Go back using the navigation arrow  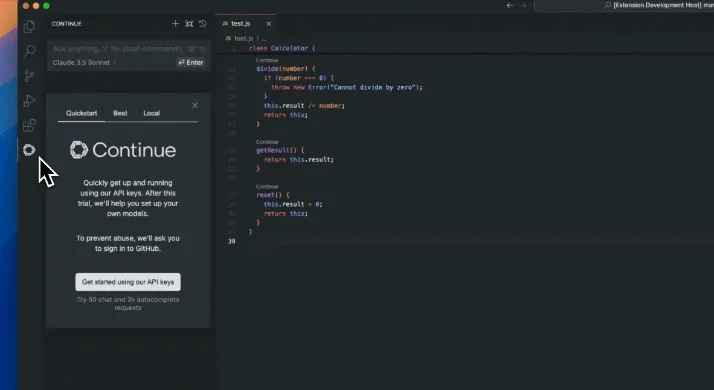(x=510, y=5)
